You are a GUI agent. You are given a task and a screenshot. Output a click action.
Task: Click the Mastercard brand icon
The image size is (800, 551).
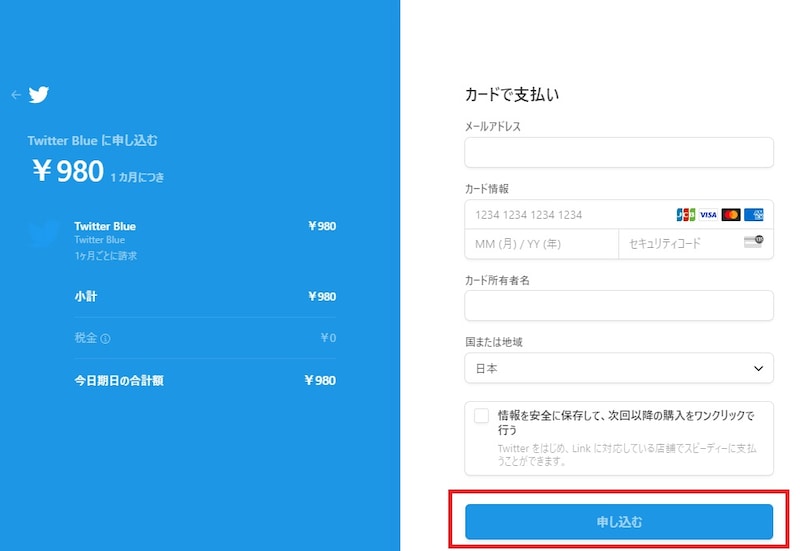(x=731, y=215)
